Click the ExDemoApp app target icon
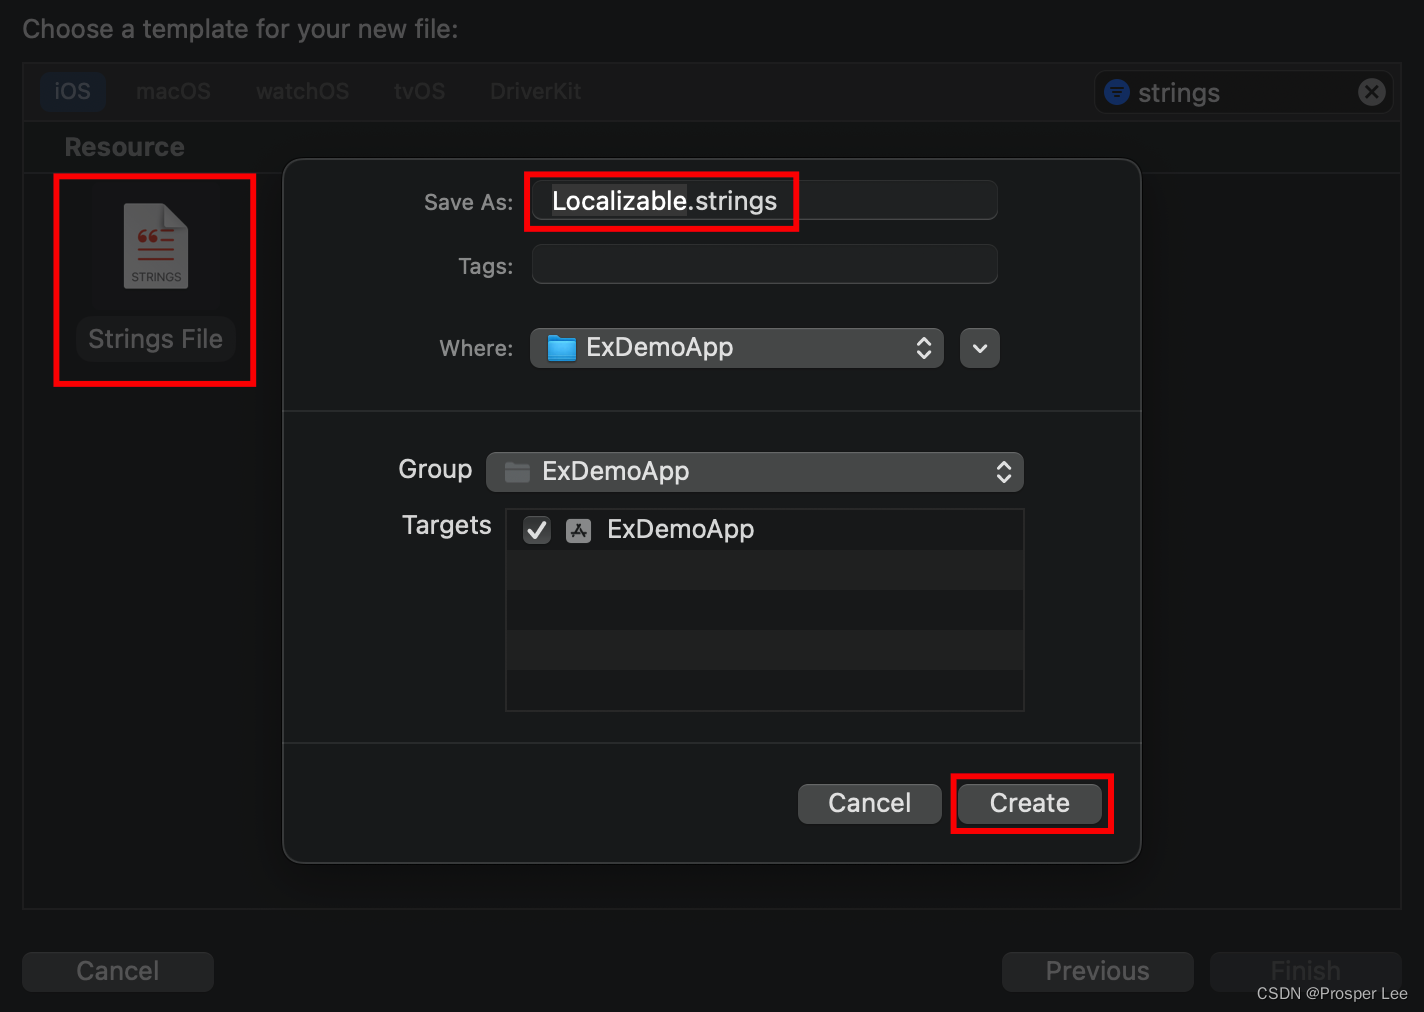 click(579, 530)
